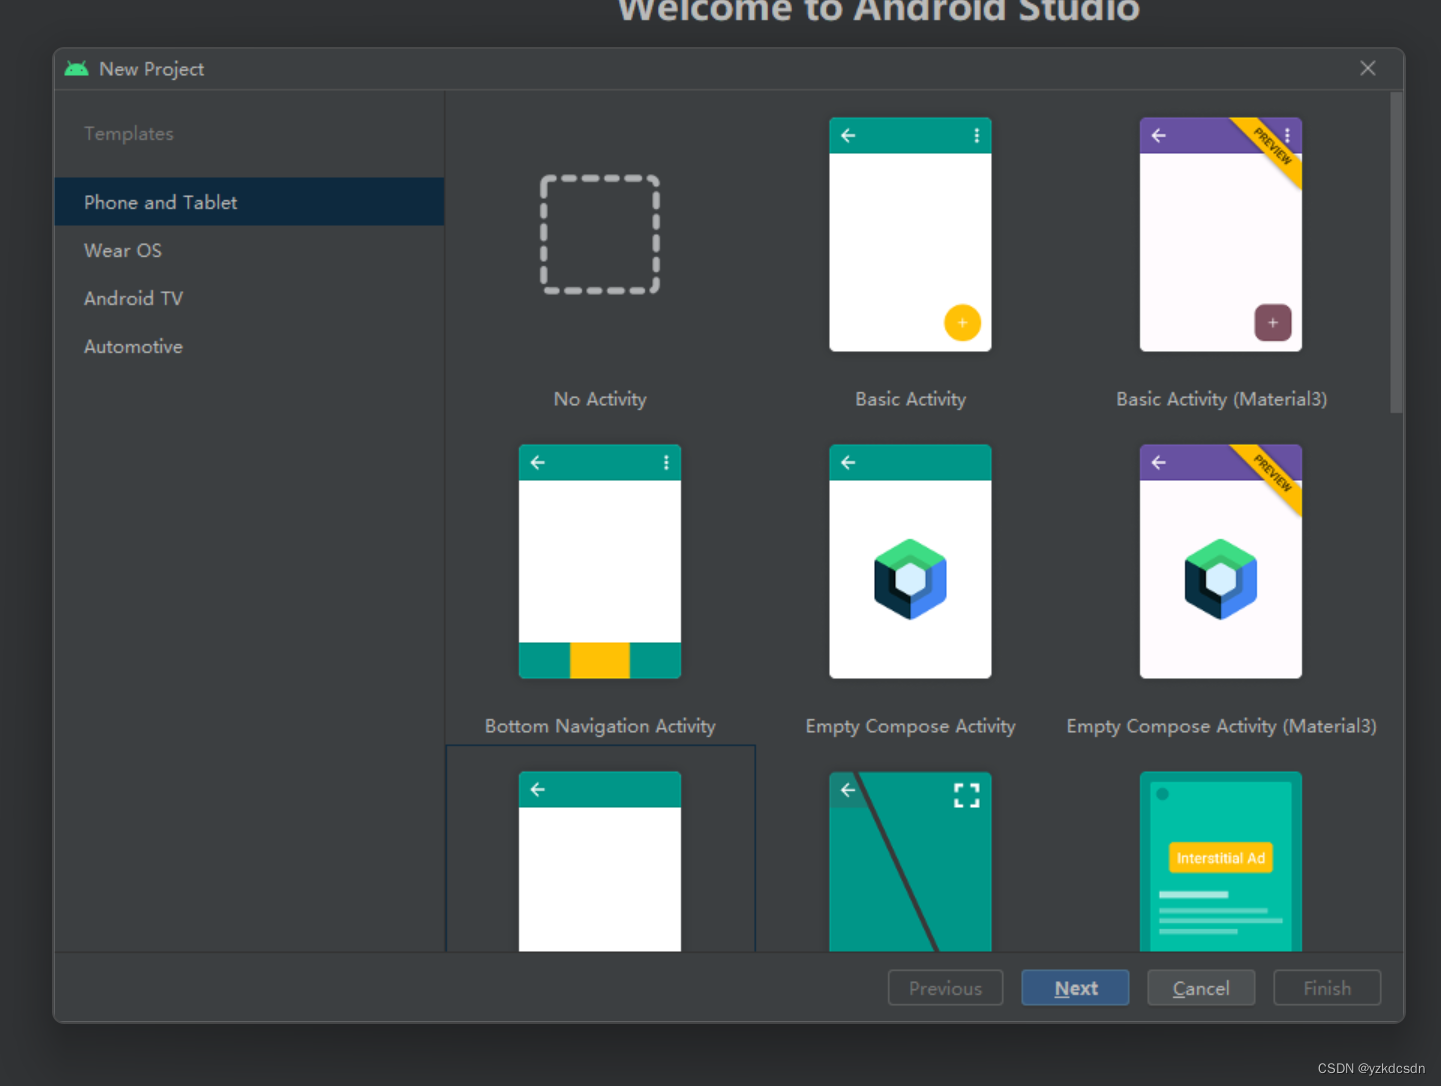Click the "Empty Compose Activity (Material3)" label
This screenshot has height=1086, width=1441.
[1221, 726]
